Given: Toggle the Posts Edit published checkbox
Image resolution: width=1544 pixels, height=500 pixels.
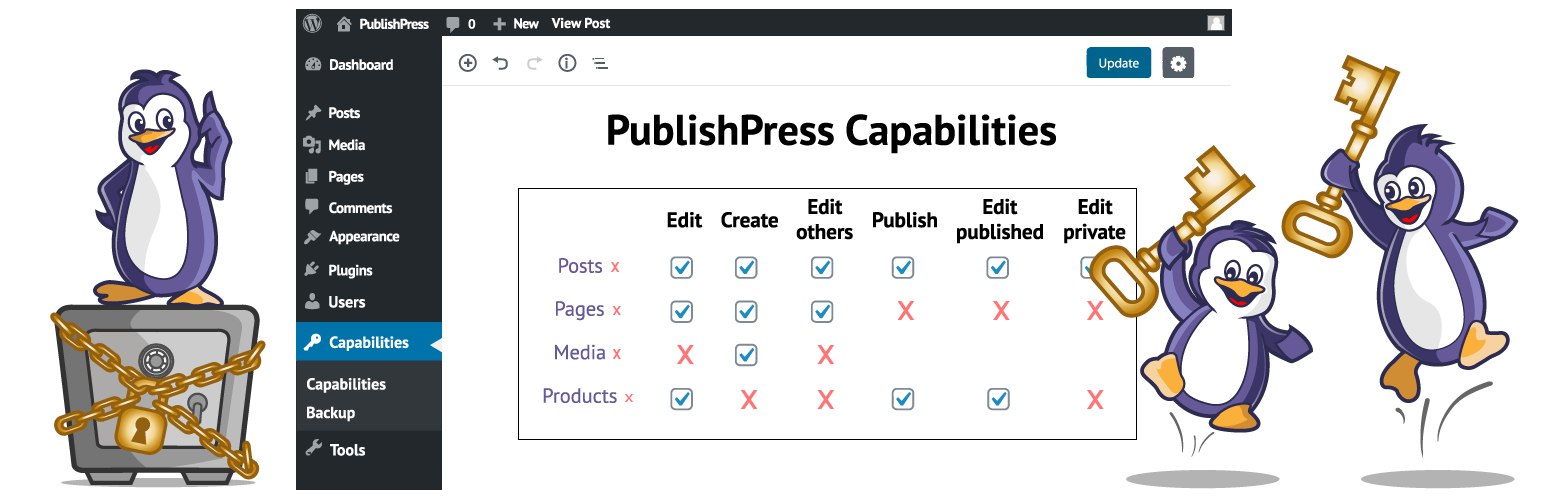Looking at the screenshot, I should [997, 267].
